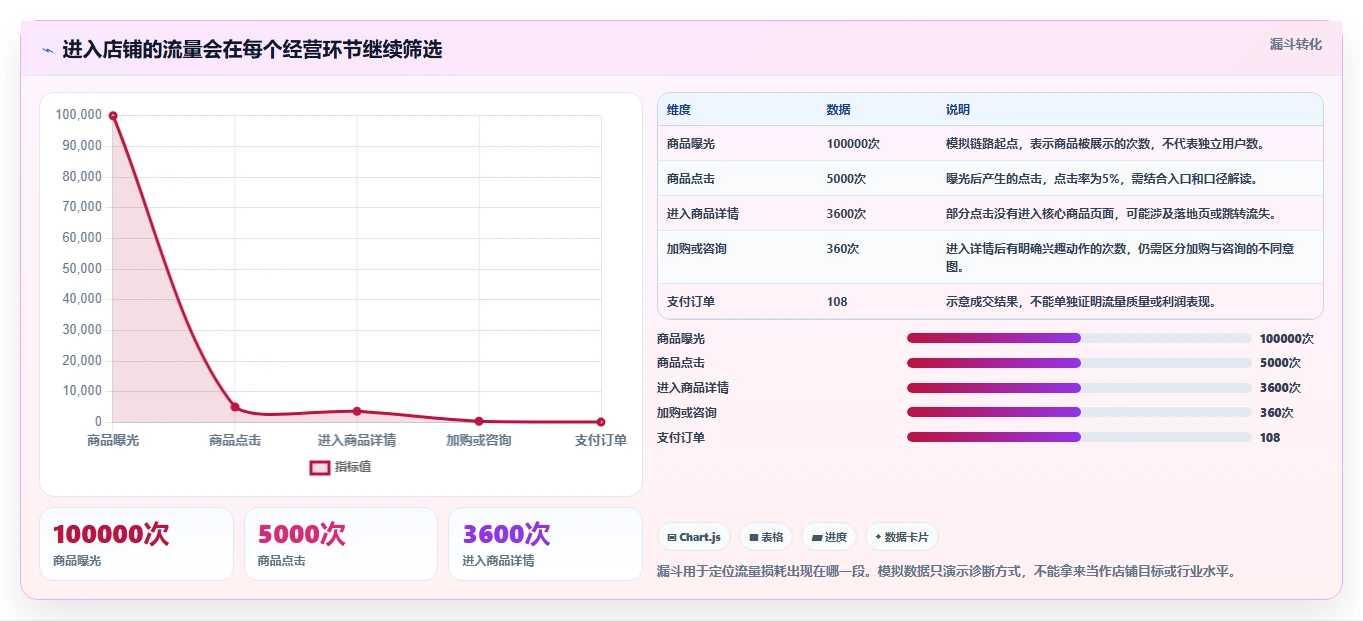
Task: Click the table description starting 模拟链路起点
Action: [x=1106, y=144]
